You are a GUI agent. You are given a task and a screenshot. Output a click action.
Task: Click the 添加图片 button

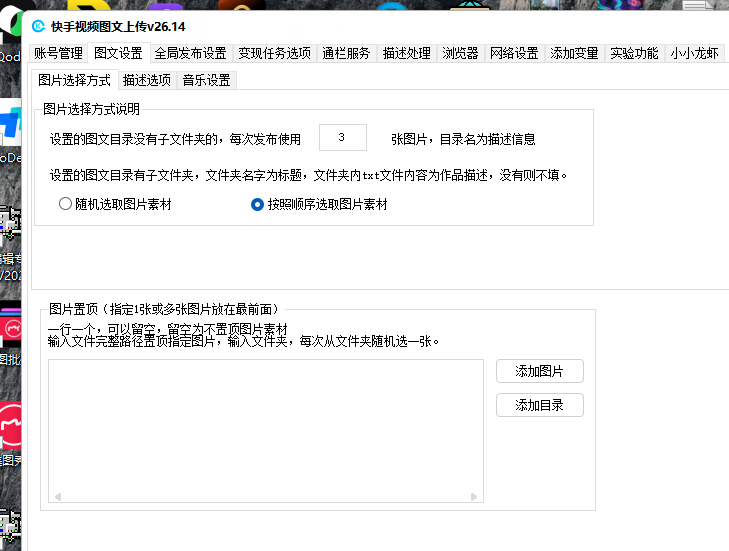click(539, 371)
